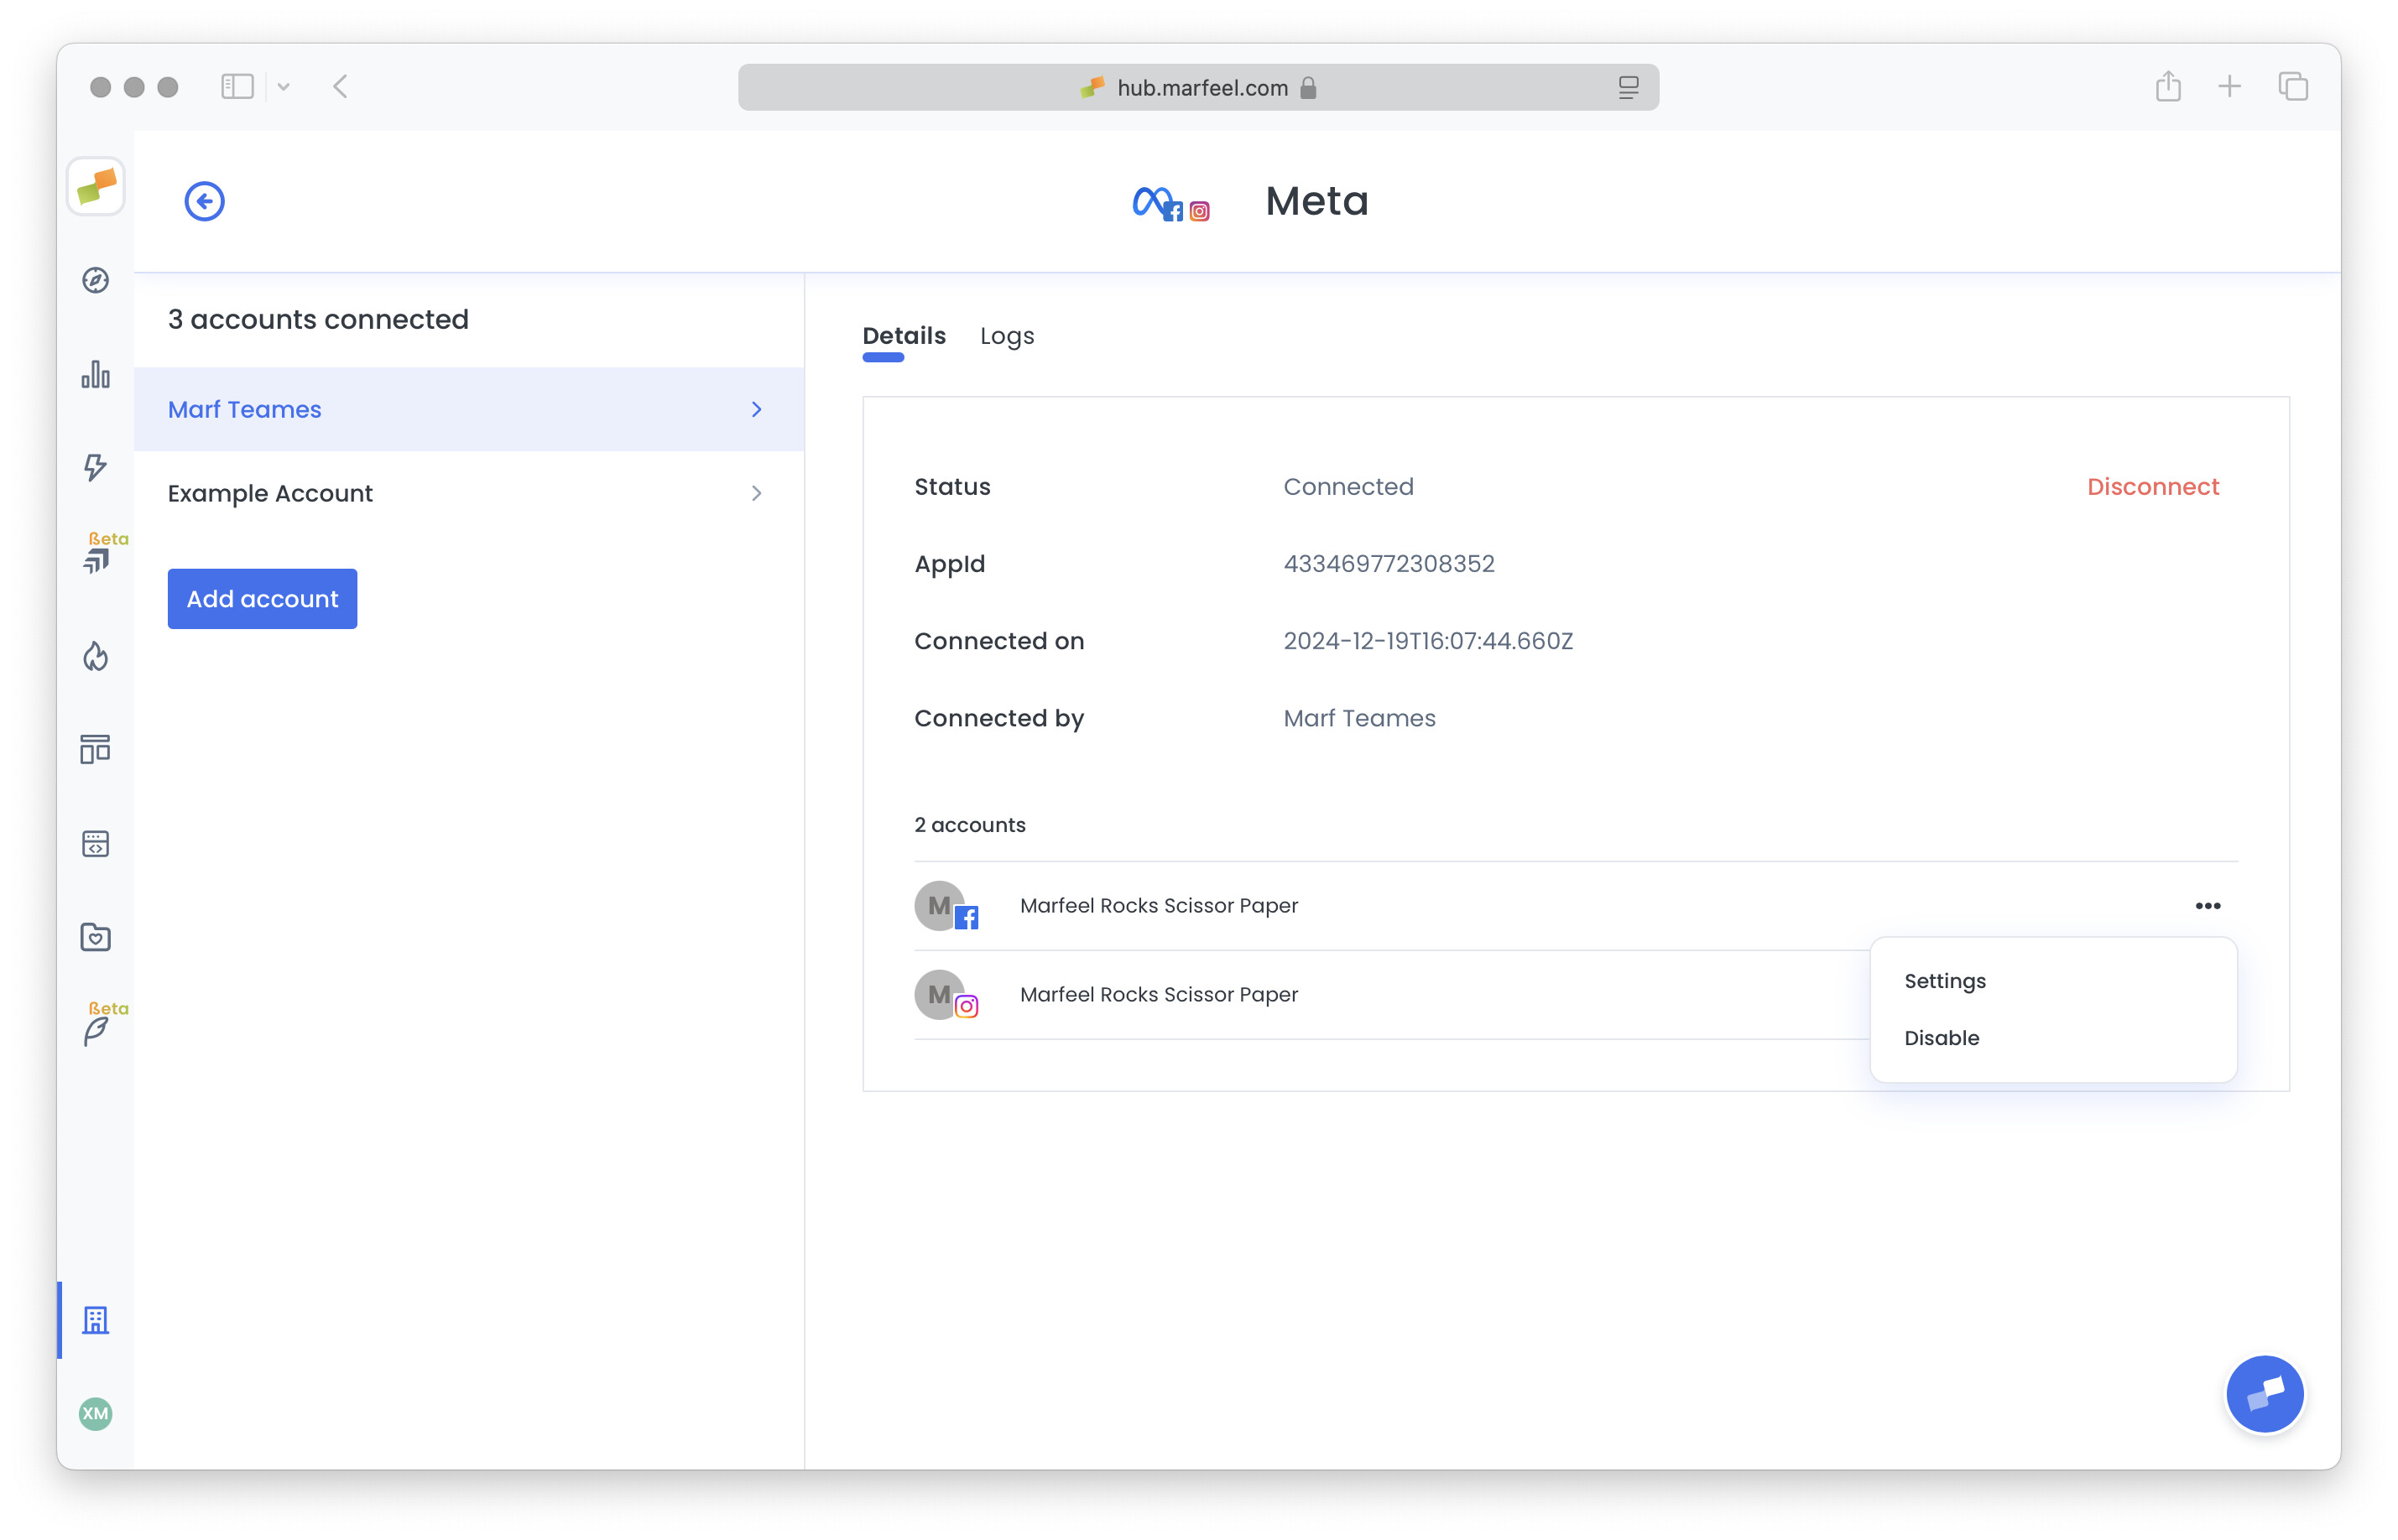This screenshot has width=2398, height=1540.
Task: Open the flame trending section
Action: tap(95, 655)
